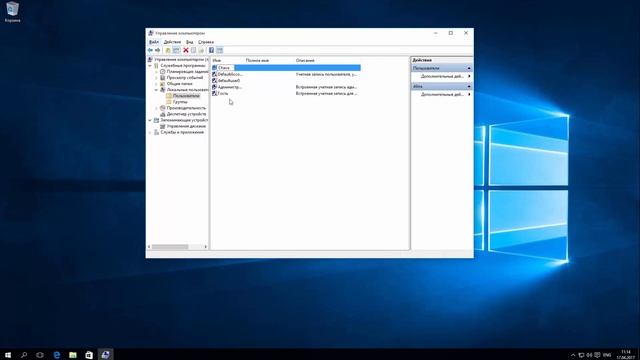Screen dimensions: 640x360
Task: Expand the Планировщик заданий tree node
Action: 156,72
